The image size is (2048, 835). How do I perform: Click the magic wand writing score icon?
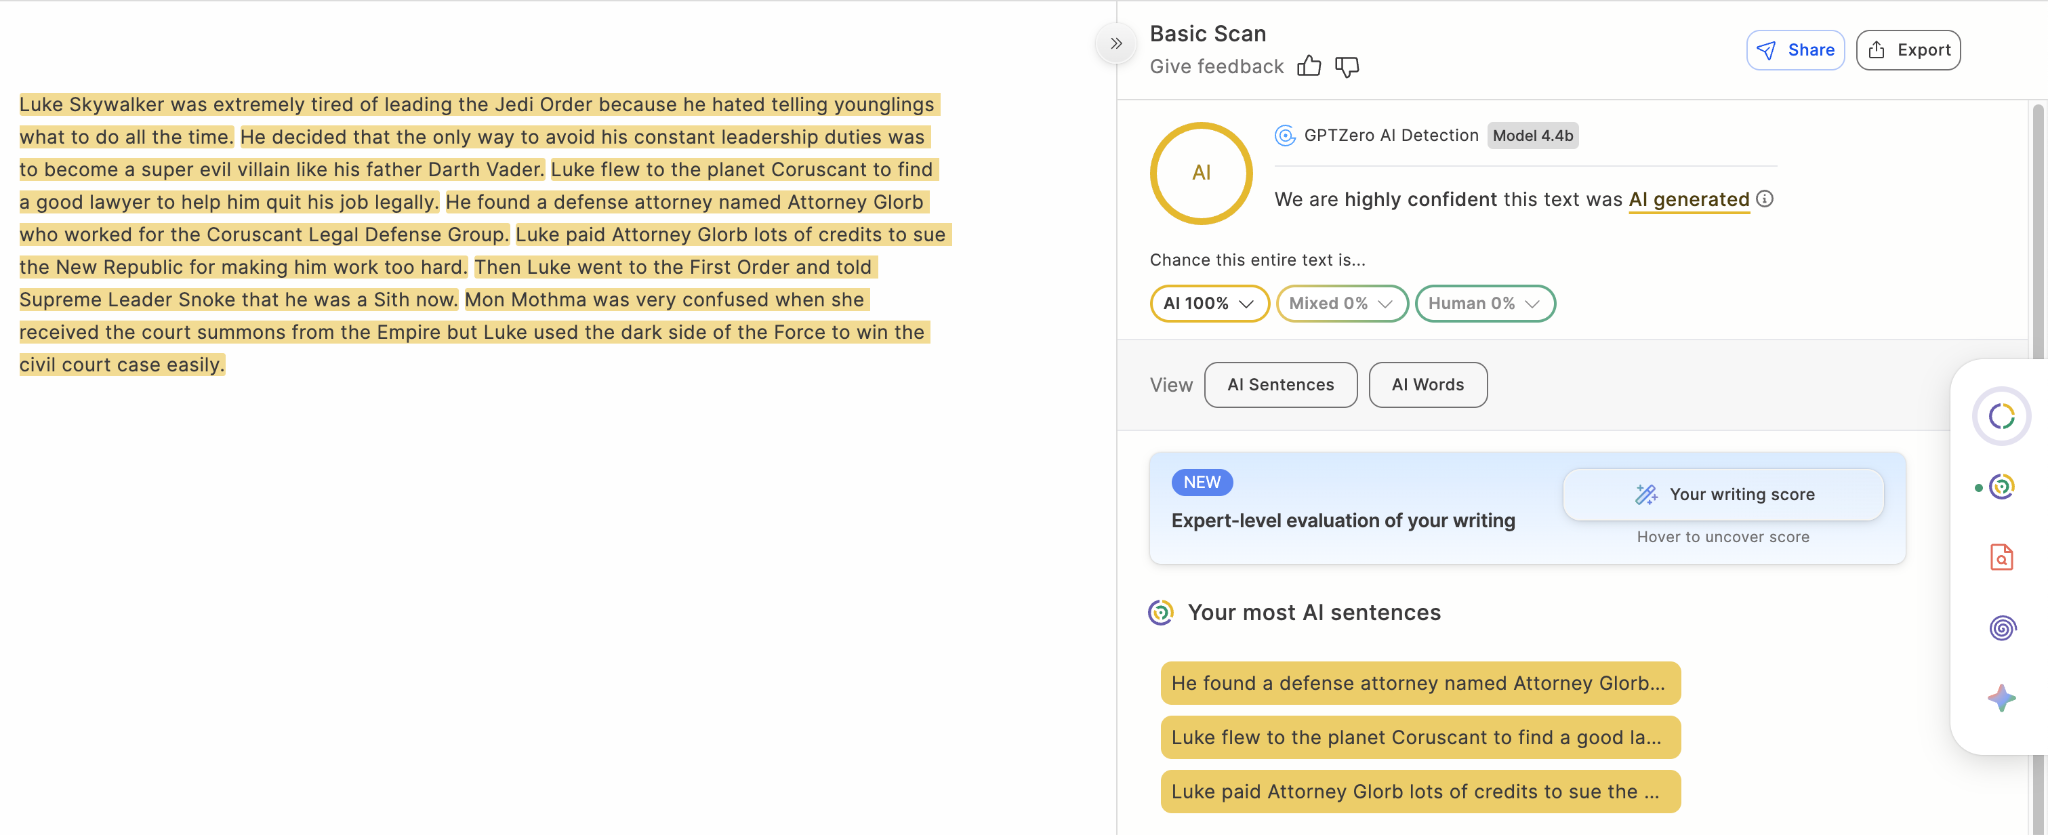click(x=1646, y=495)
